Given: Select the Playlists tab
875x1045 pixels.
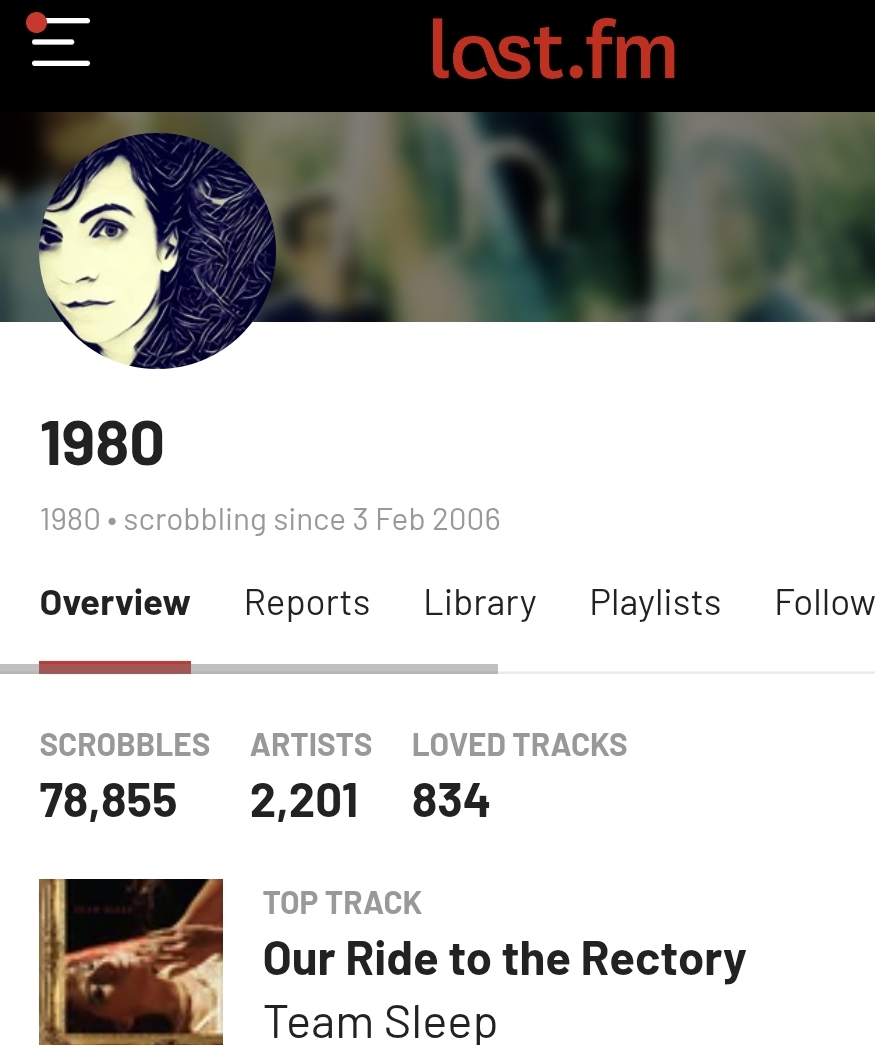Looking at the screenshot, I should 655,603.
